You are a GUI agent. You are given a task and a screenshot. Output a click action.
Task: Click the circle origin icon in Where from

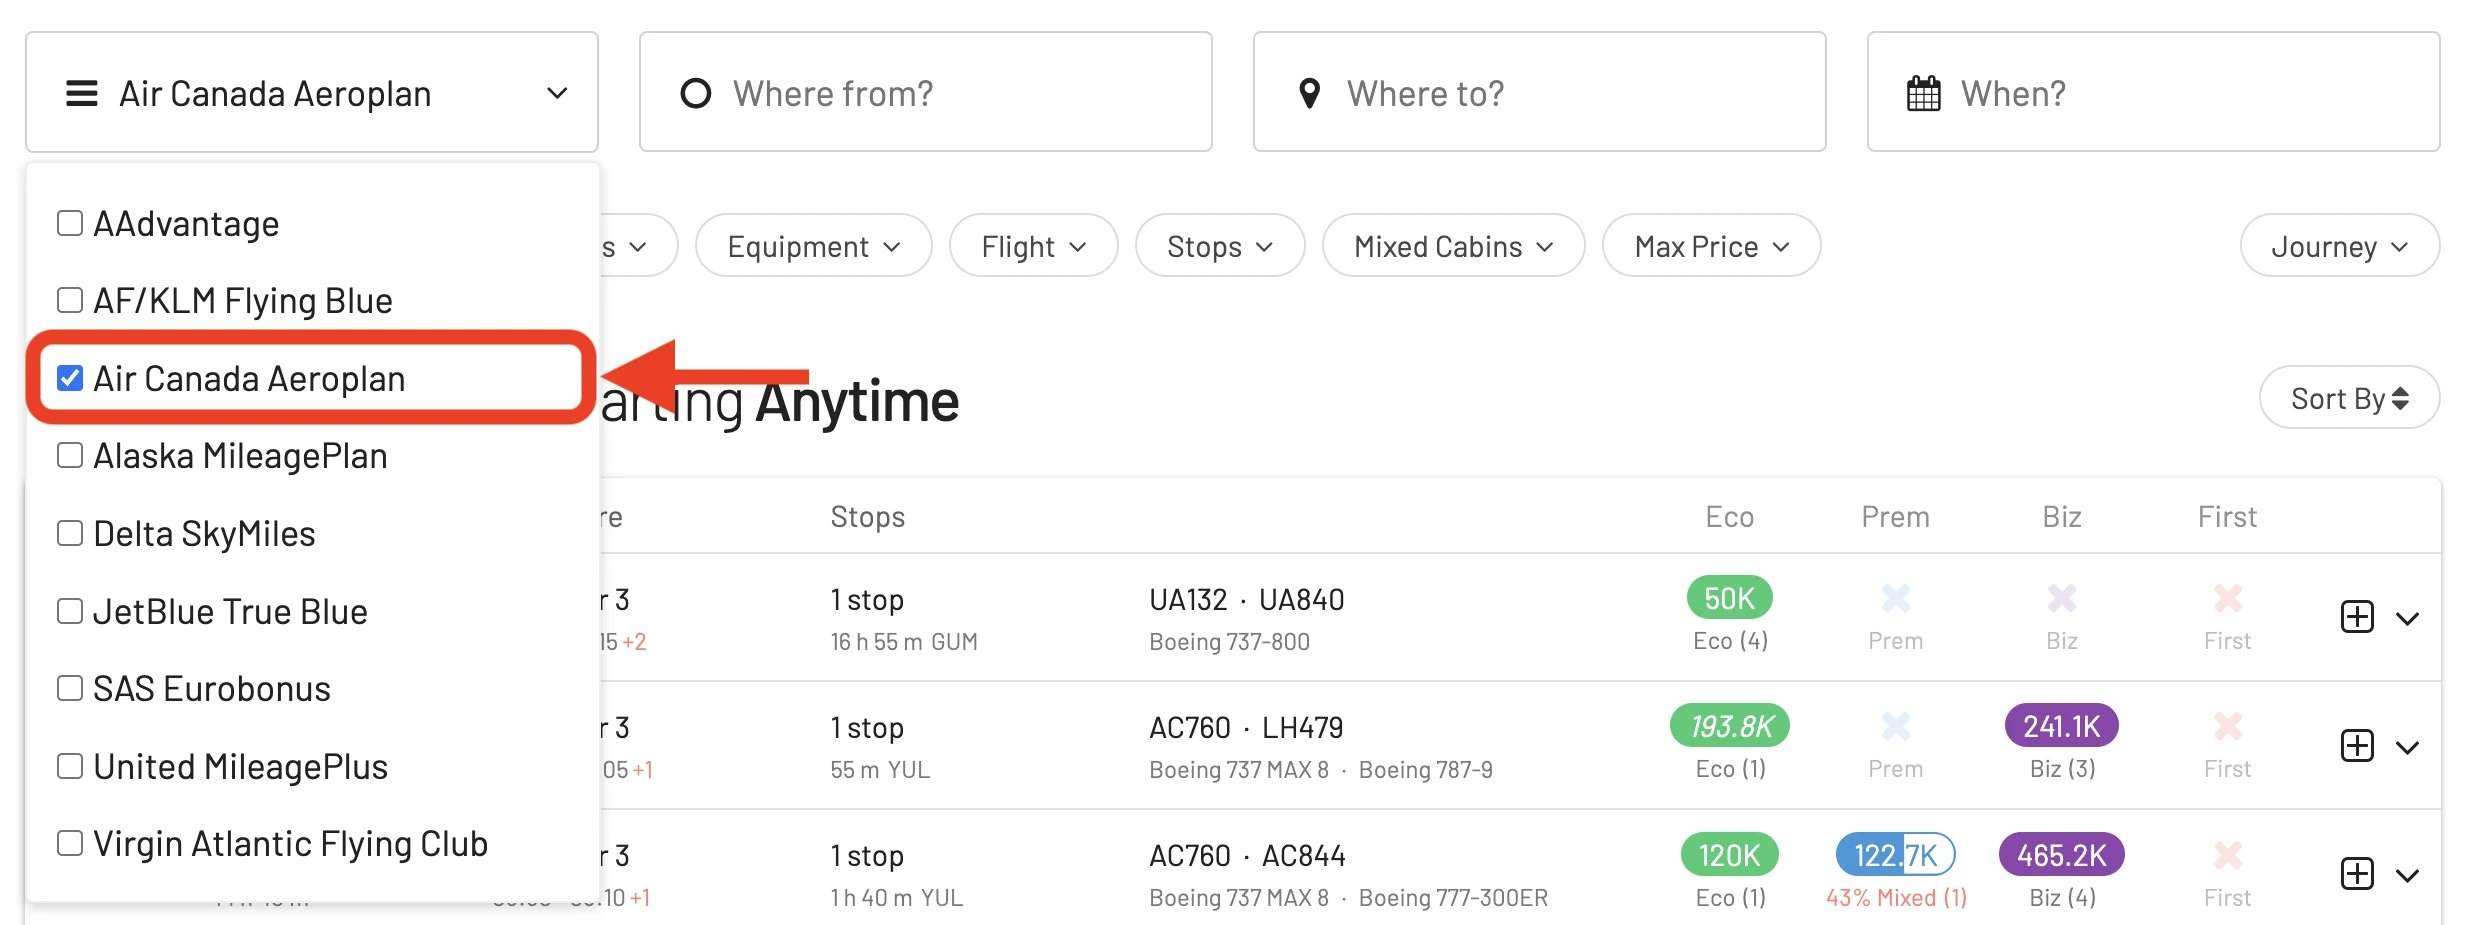pyautogui.click(x=695, y=93)
